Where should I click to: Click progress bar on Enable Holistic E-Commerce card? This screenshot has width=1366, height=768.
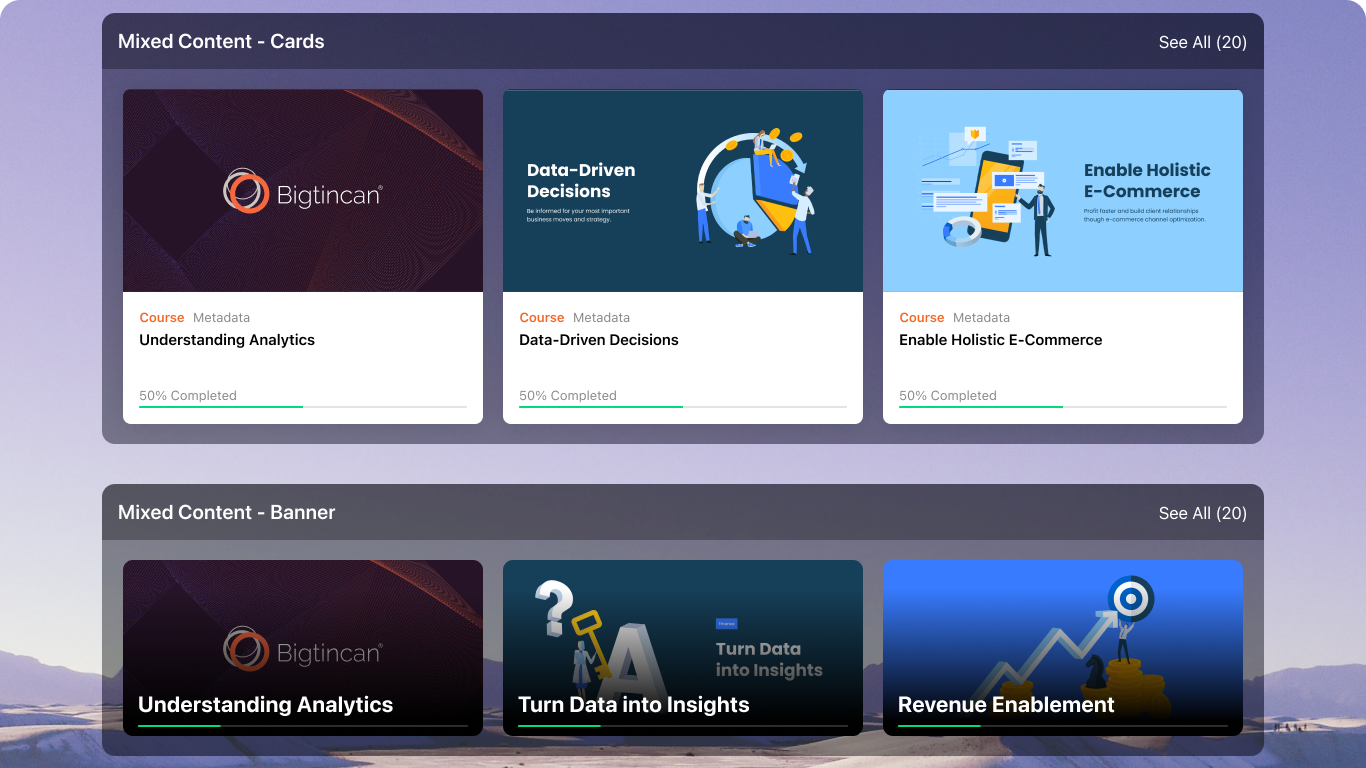pyautogui.click(x=1063, y=407)
